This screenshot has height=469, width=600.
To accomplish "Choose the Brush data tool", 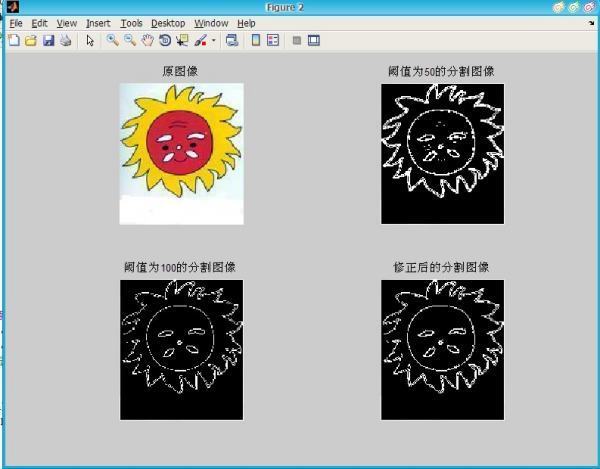I will pyautogui.click(x=201, y=40).
